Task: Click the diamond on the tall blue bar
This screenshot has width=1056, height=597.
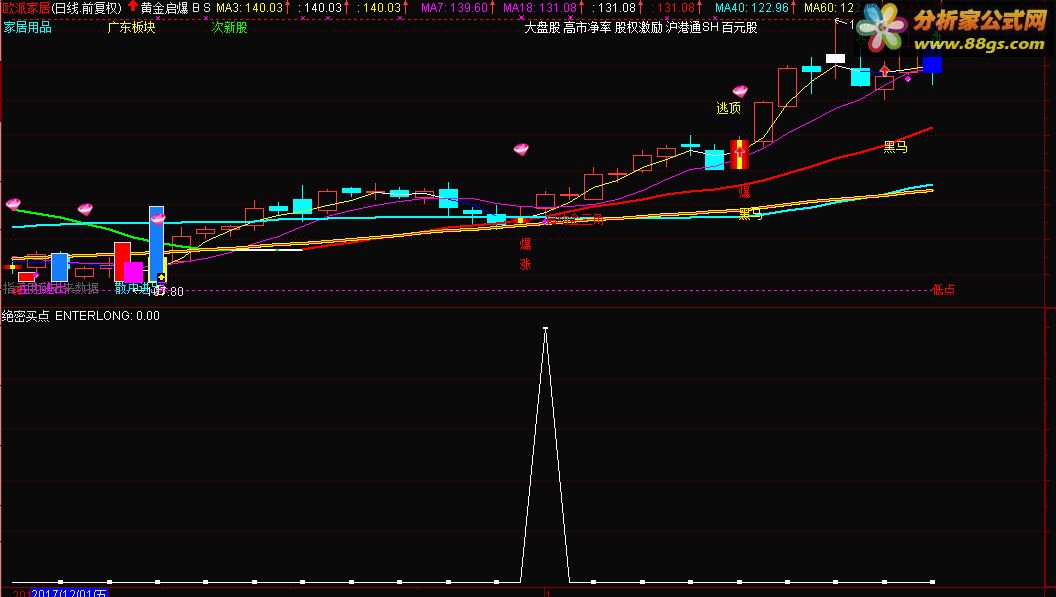Action: (158, 218)
